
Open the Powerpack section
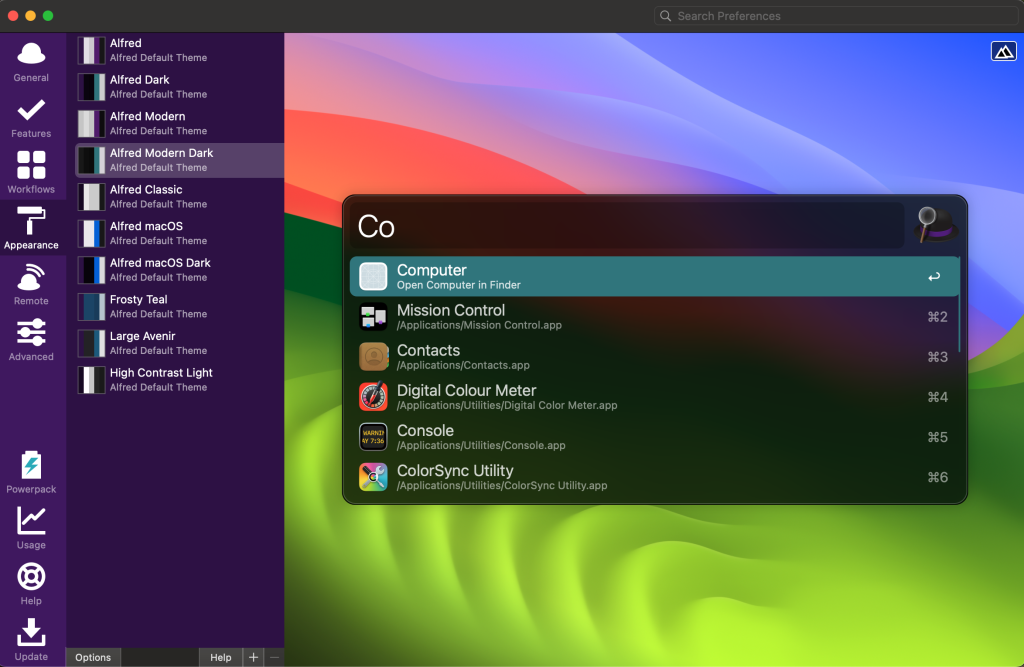coord(31,472)
